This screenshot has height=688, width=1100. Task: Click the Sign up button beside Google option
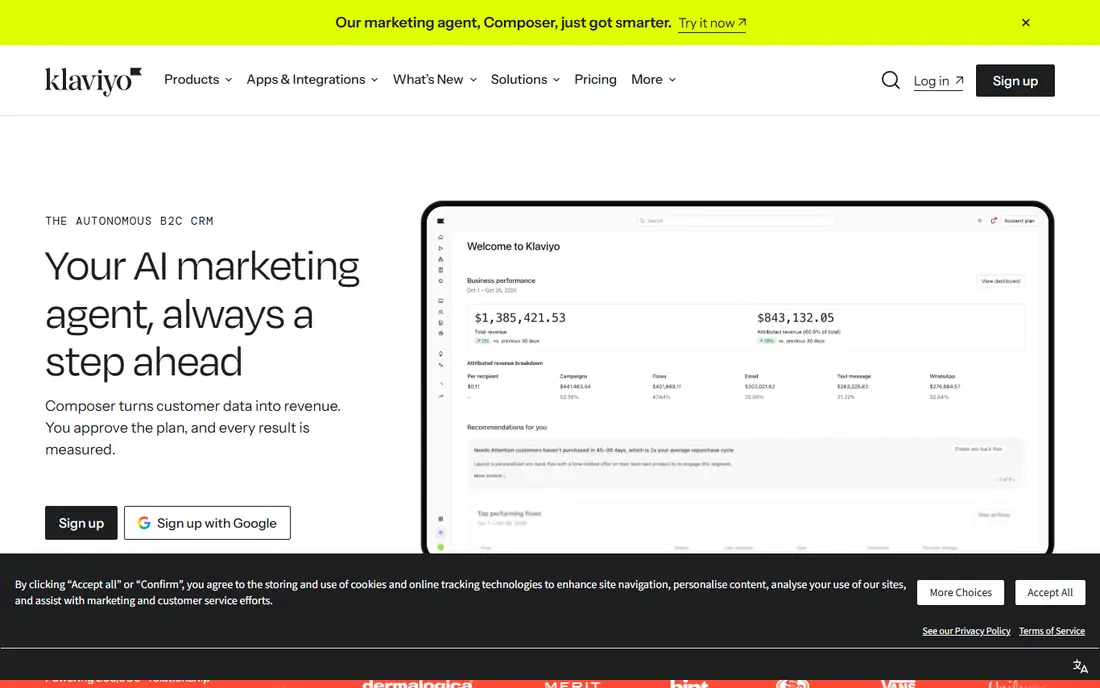coord(81,523)
